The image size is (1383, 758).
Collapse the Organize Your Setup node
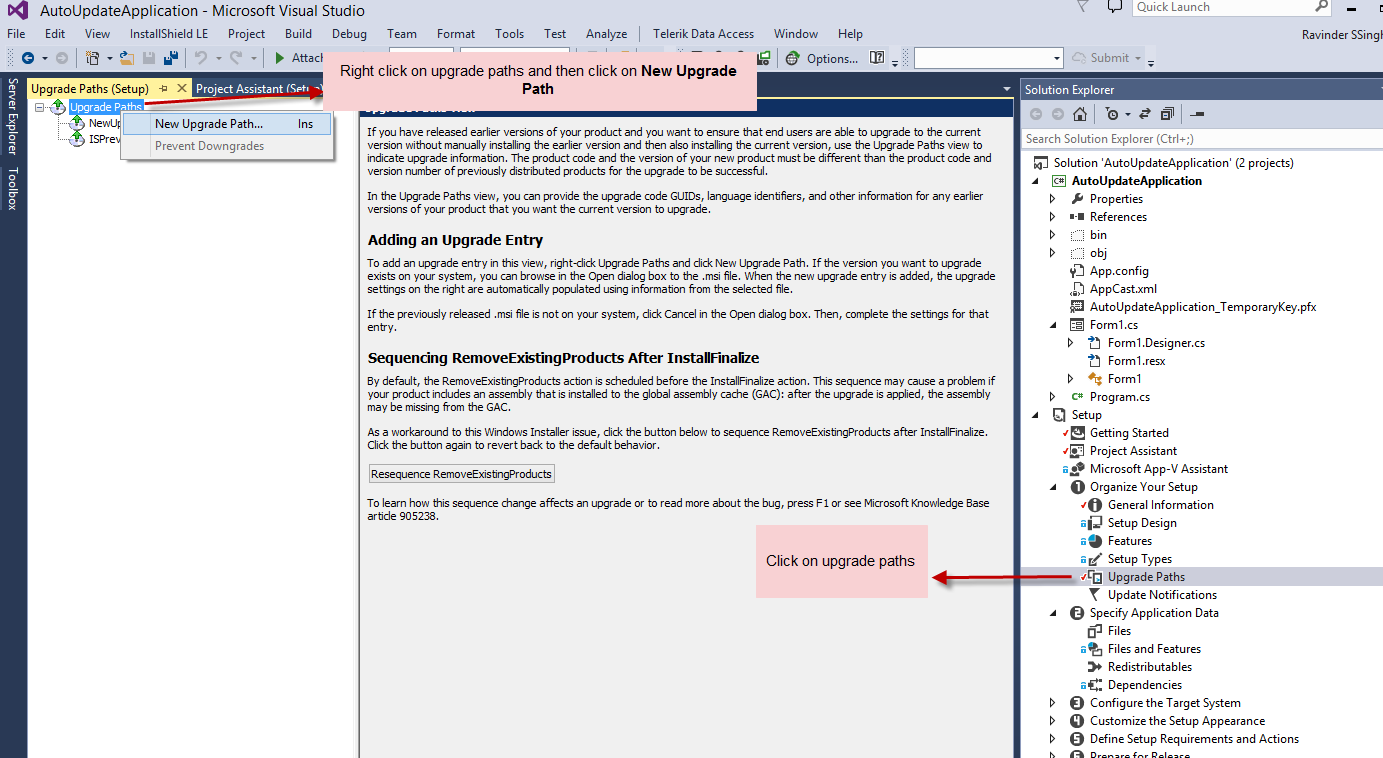tap(1052, 487)
